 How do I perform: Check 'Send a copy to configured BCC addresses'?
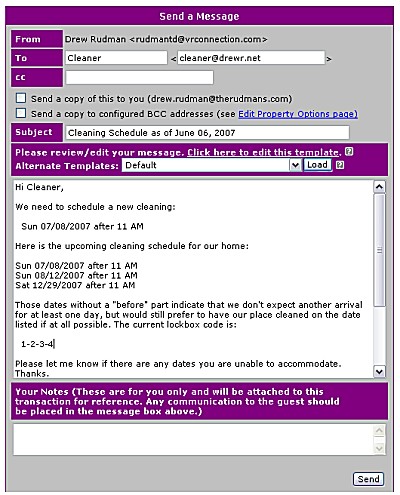(x=21, y=113)
